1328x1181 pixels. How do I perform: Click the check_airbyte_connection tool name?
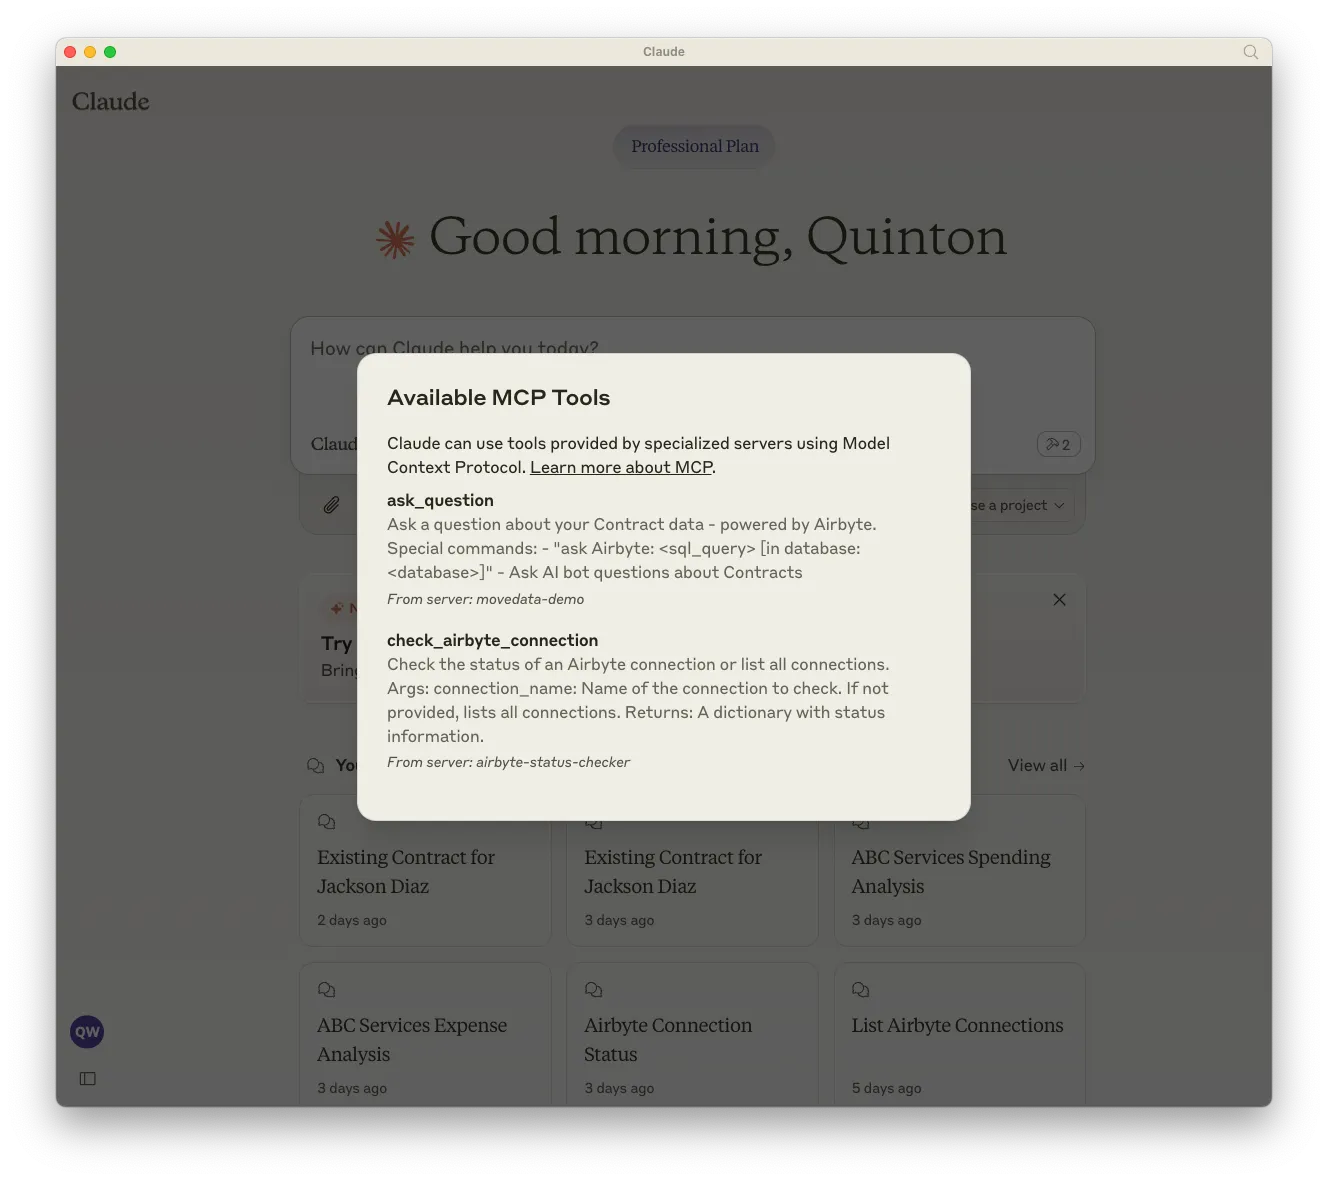point(492,641)
